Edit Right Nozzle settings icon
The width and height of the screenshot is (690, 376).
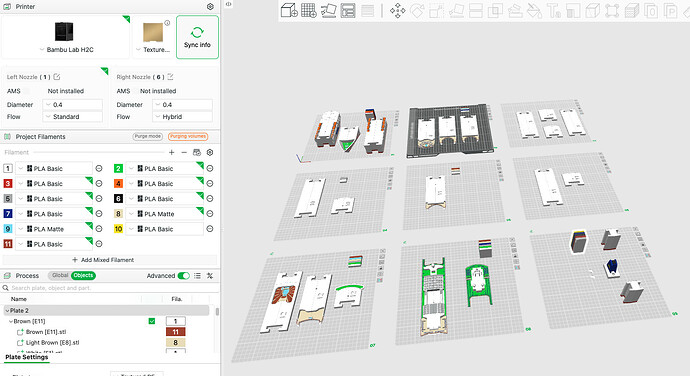pos(170,77)
